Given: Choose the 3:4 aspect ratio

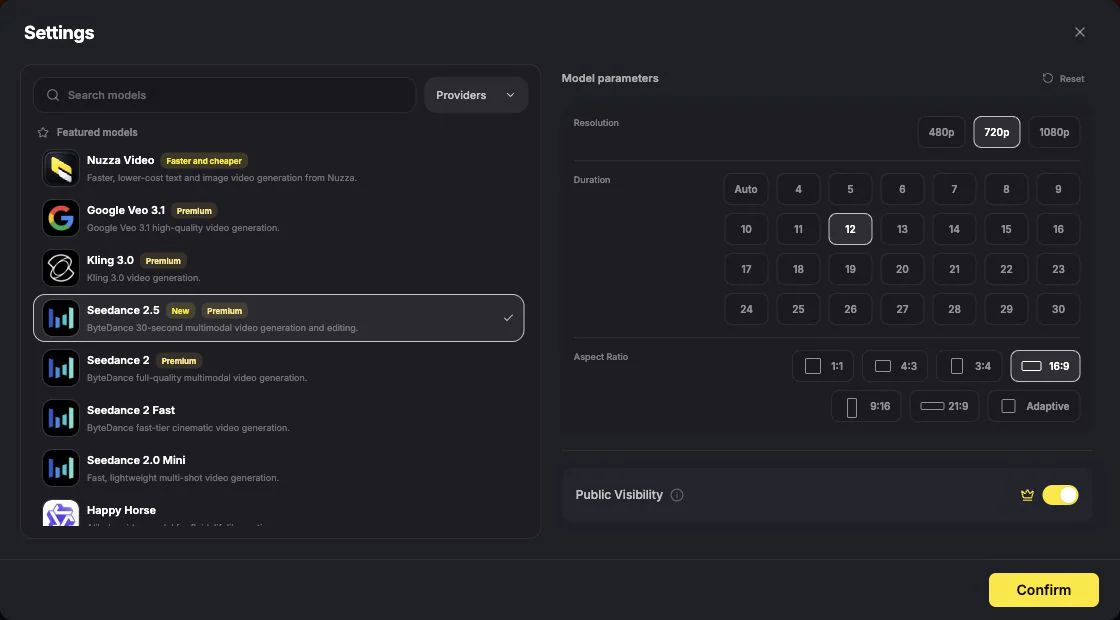Looking at the screenshot, I should (969, 366).
